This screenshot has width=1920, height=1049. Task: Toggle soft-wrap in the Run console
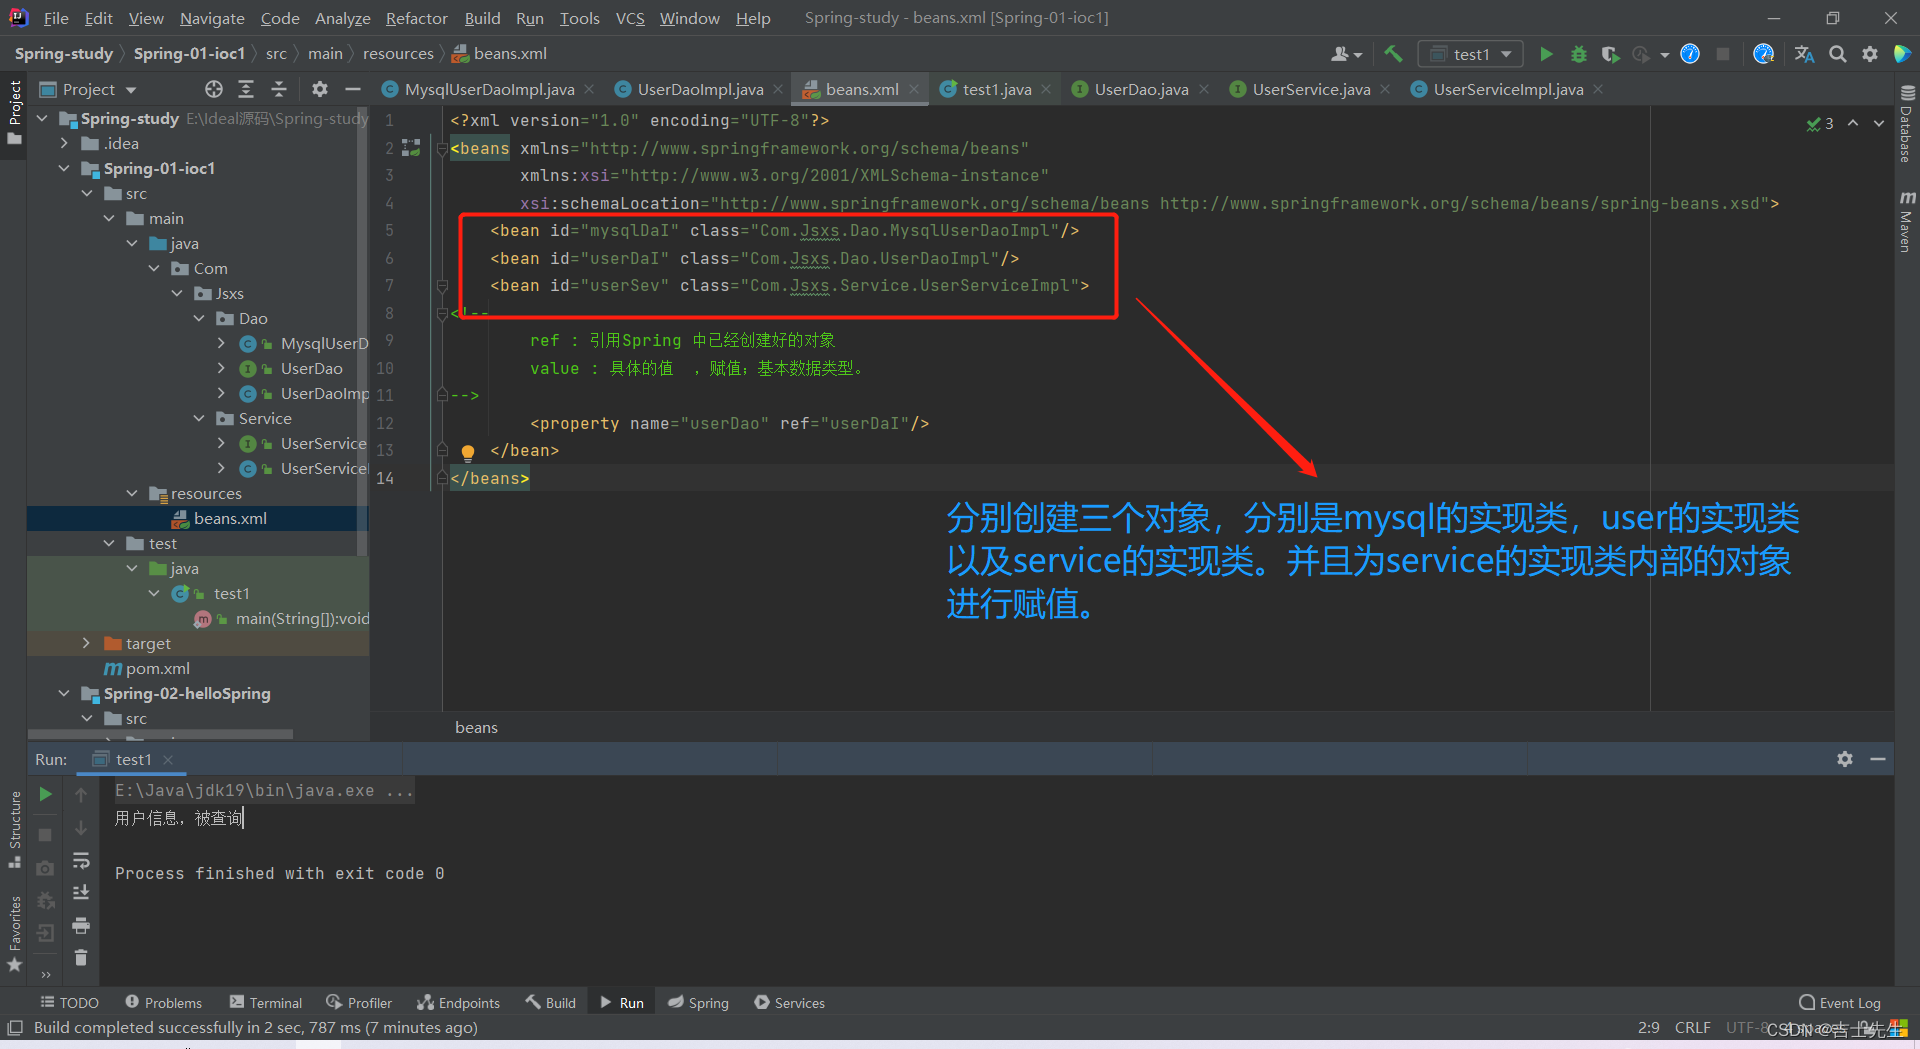point(81,860)
